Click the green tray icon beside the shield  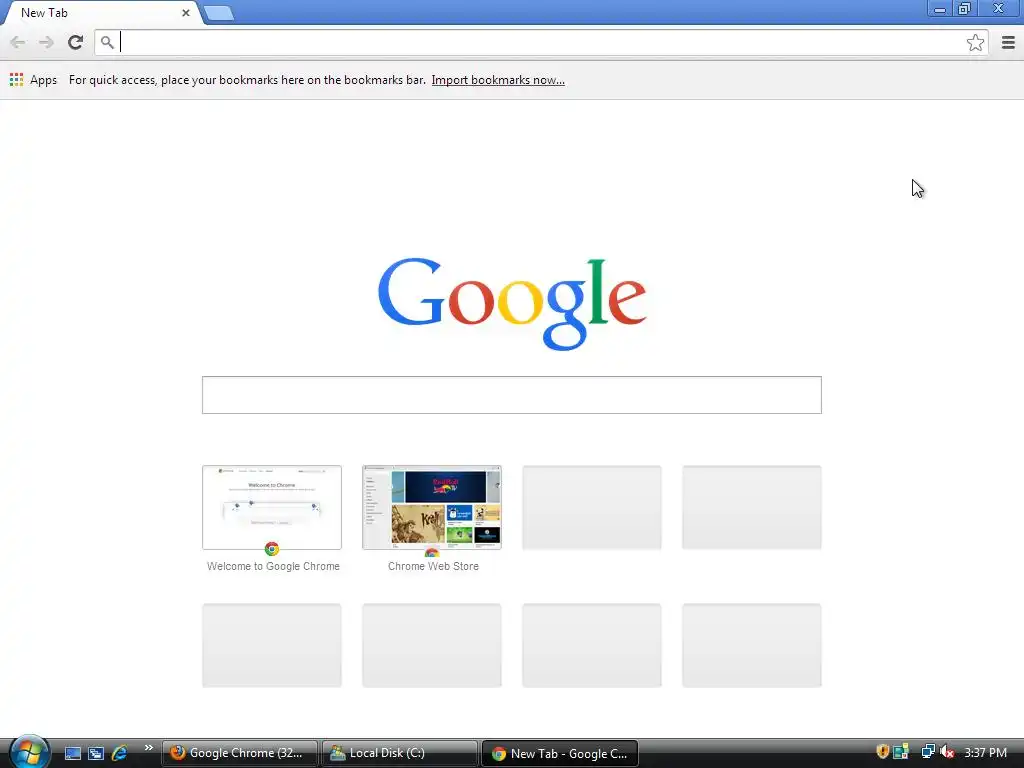click(901, 752)
